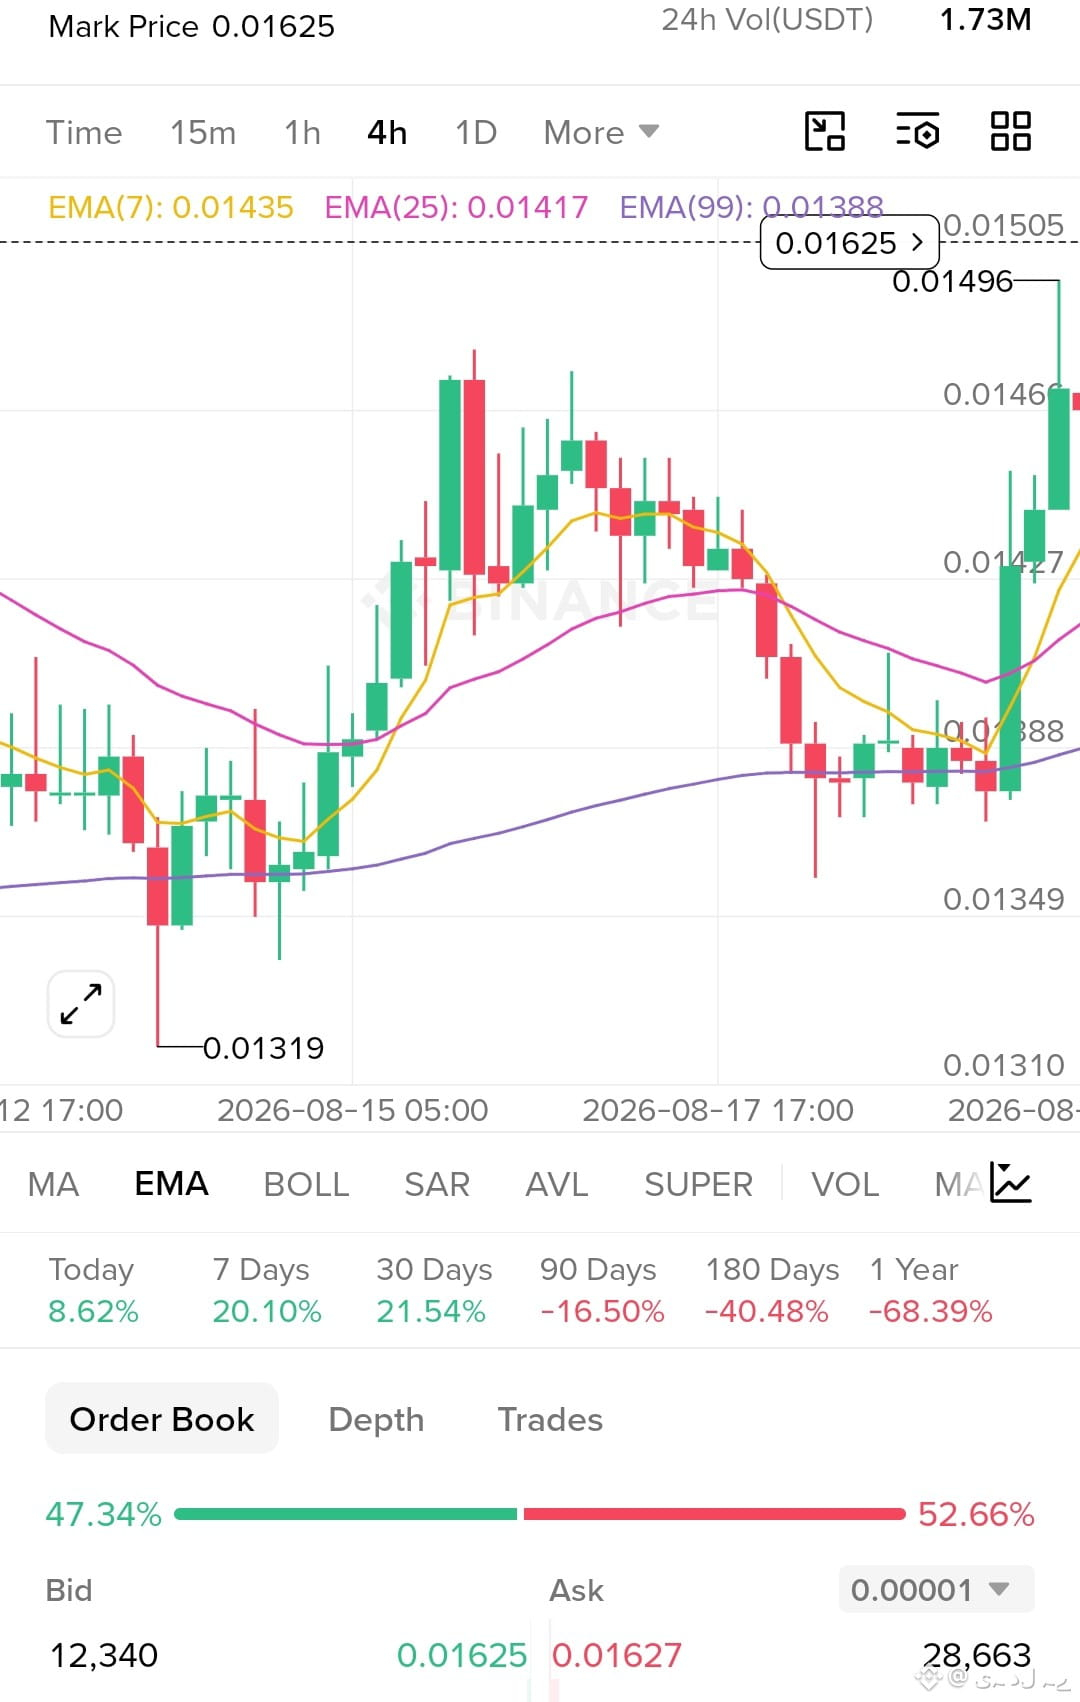Click the EMA(7) value label
The image size is (1080, 1702).
pos(171,207)
